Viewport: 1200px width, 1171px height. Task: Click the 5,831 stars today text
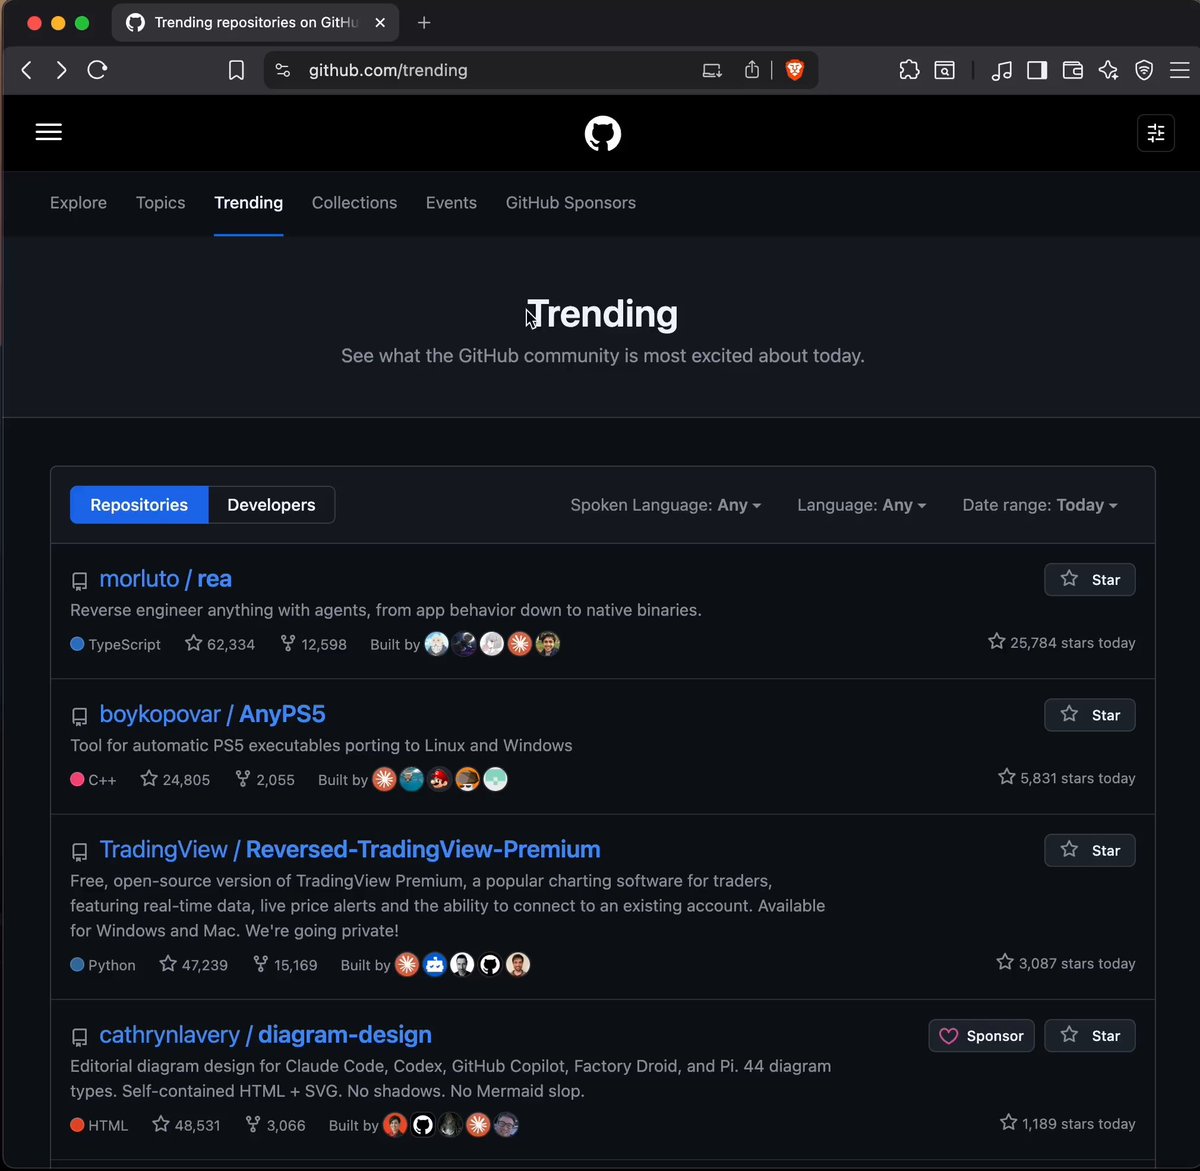pyautogui.click(x=1067, y=777)
